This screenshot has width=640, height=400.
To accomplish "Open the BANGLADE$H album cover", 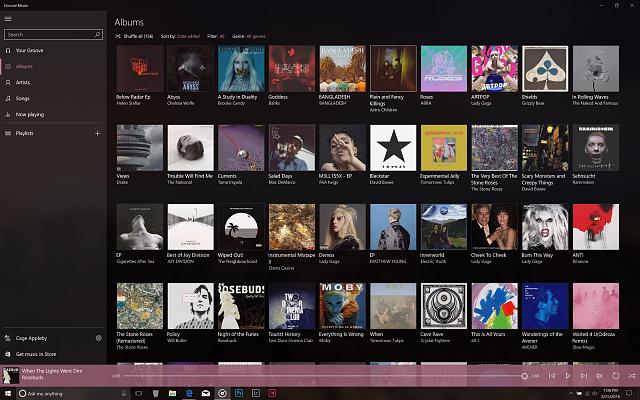I will click(342, 69).
